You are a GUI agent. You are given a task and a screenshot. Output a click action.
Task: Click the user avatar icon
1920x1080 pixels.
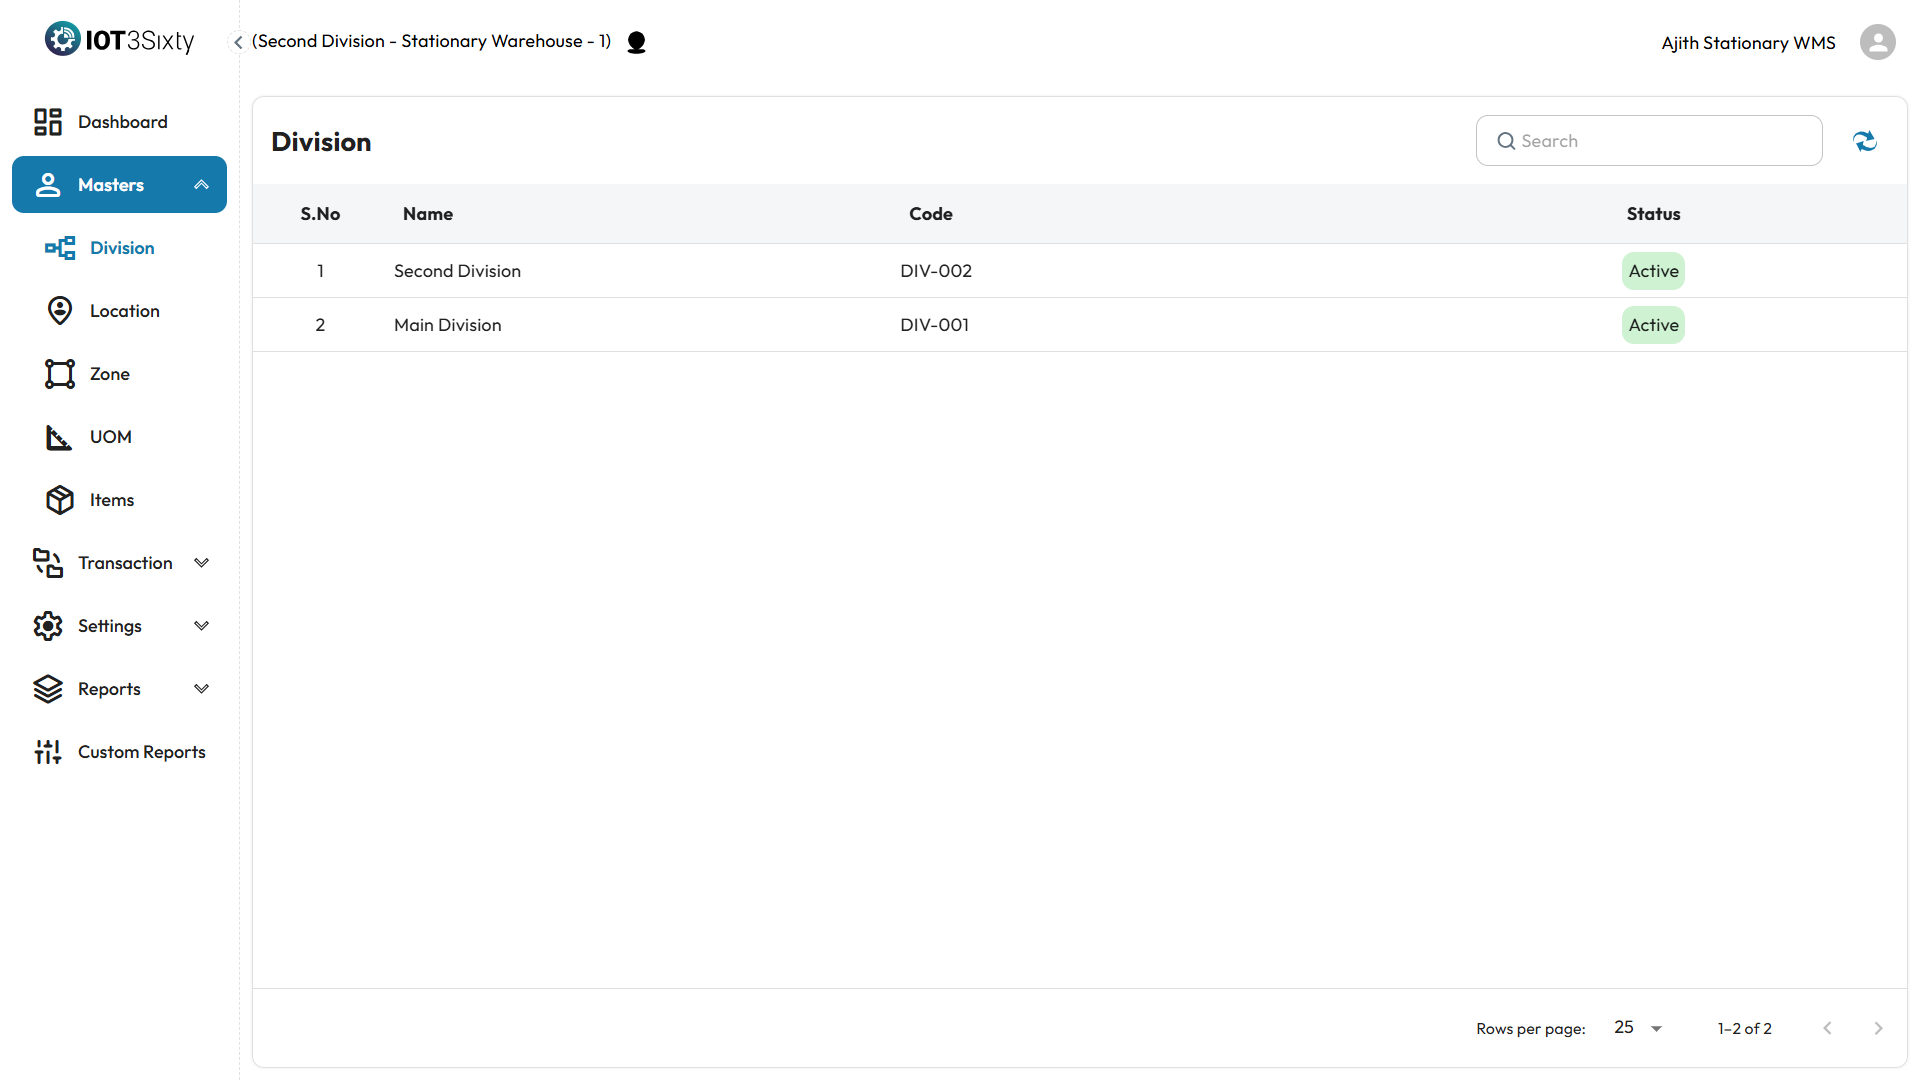pyautogui.click(x=1877, y=42)
